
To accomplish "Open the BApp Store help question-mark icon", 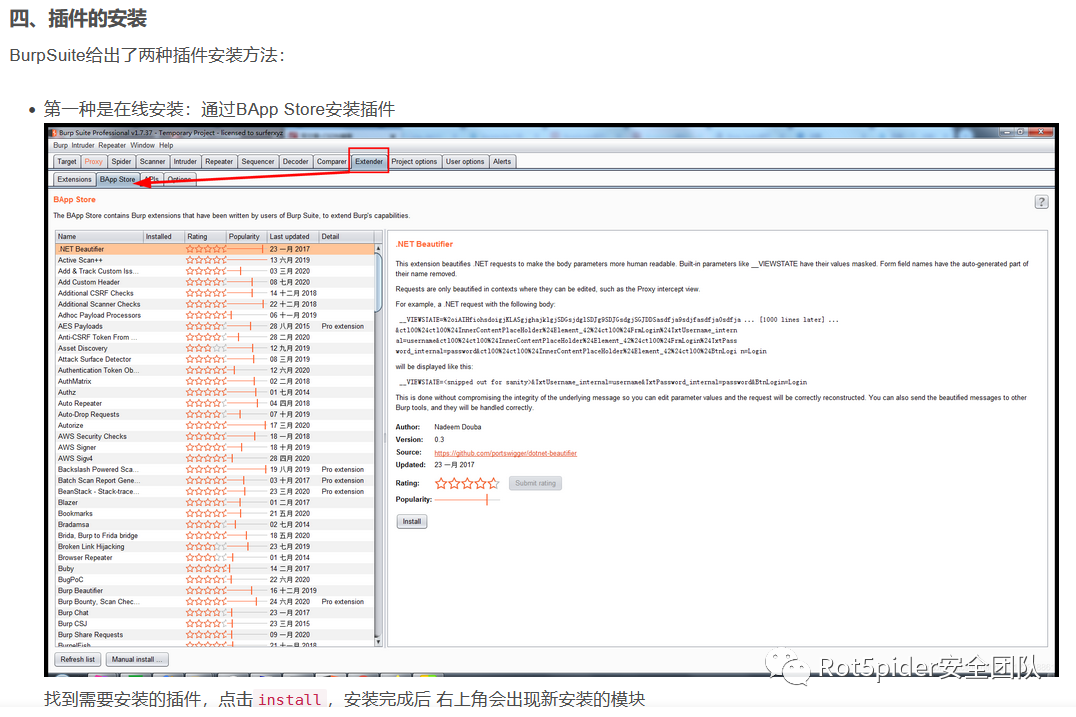I will 1041,202.
